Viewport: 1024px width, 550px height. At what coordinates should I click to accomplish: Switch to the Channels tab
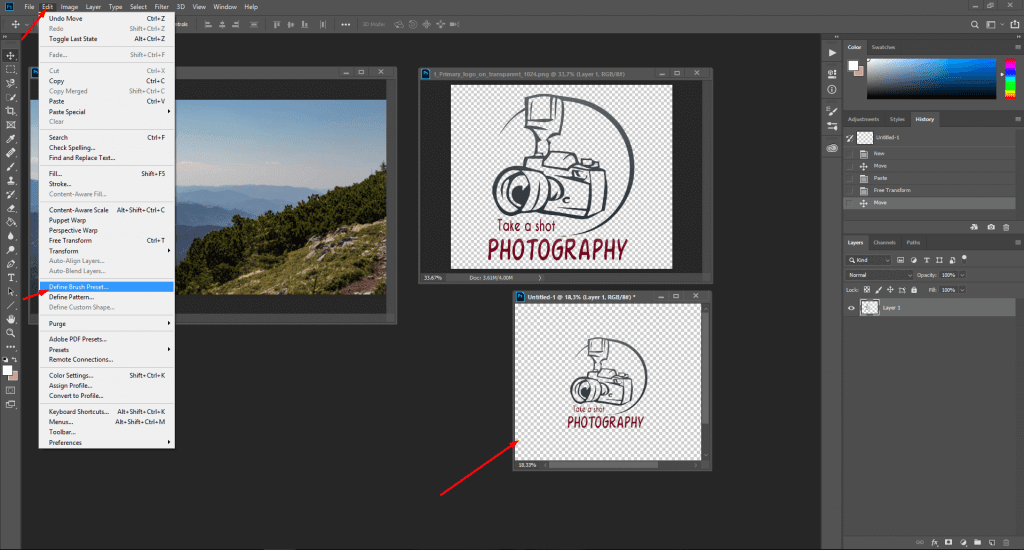[884, 242]
